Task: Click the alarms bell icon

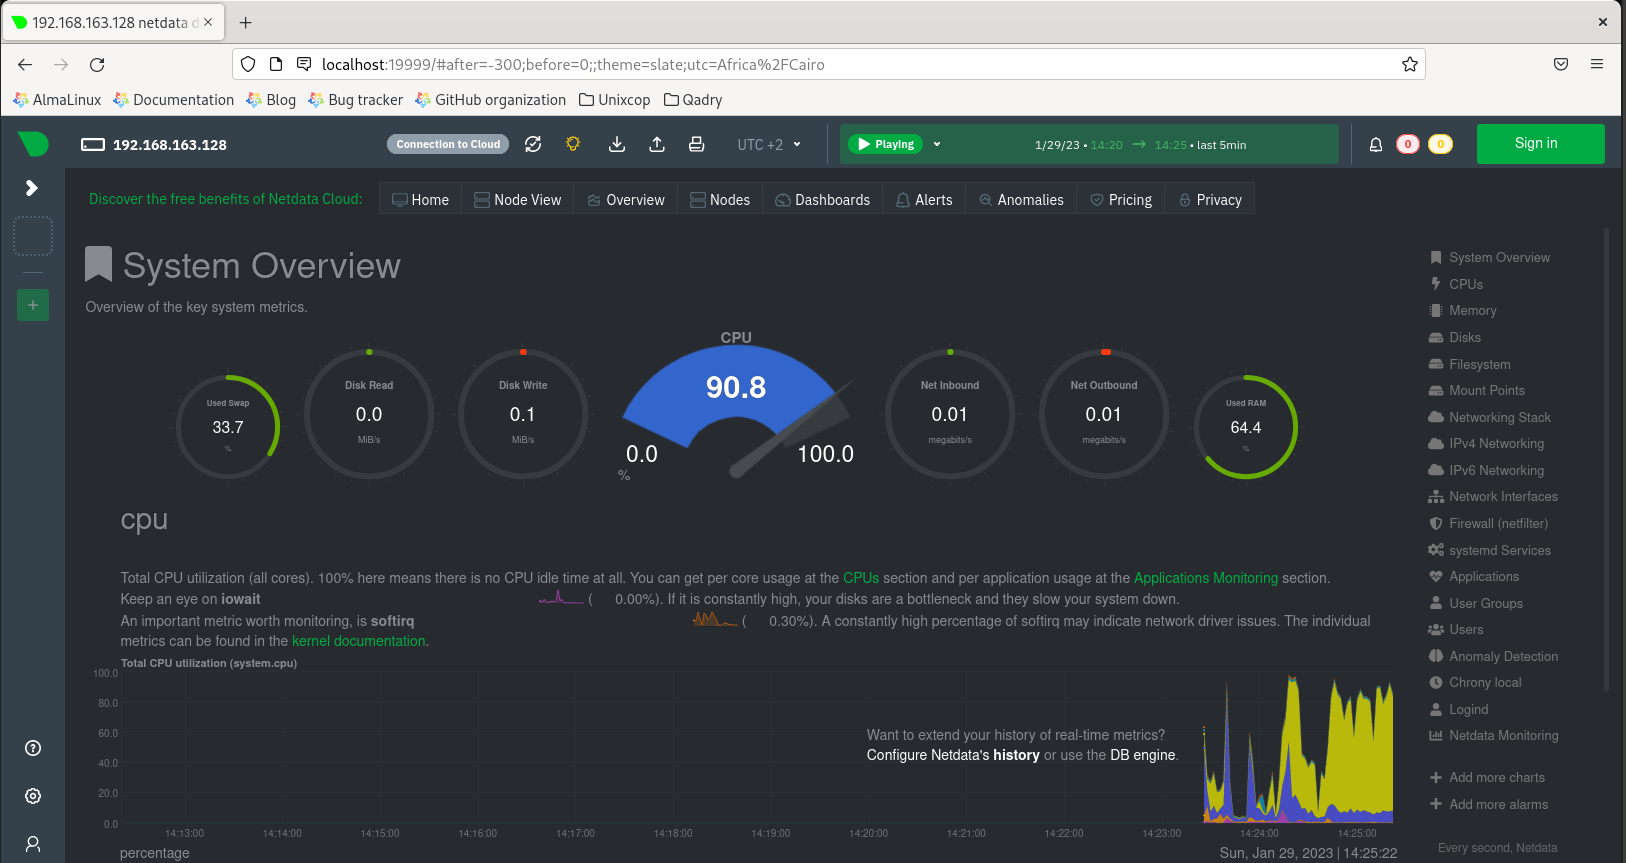Action: pos(1376,144)
